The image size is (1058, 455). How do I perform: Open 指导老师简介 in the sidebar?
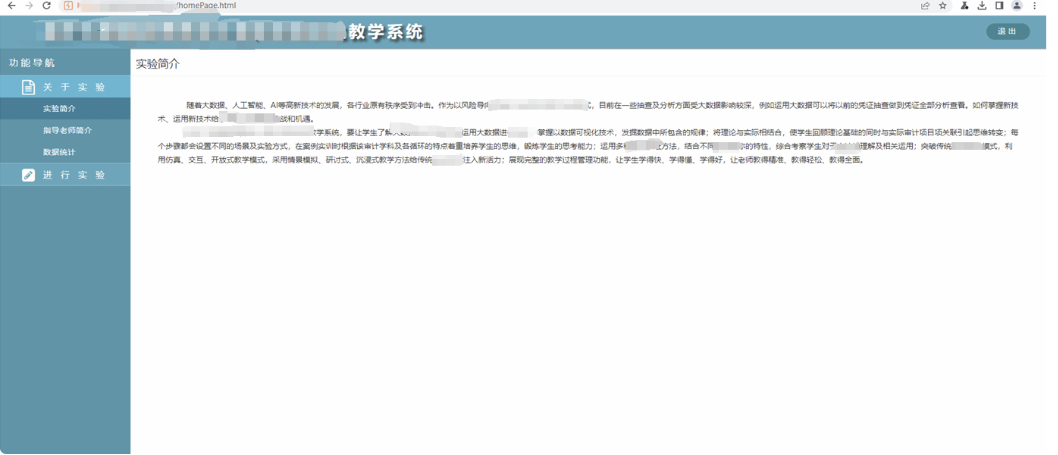[x=65, y=130]
